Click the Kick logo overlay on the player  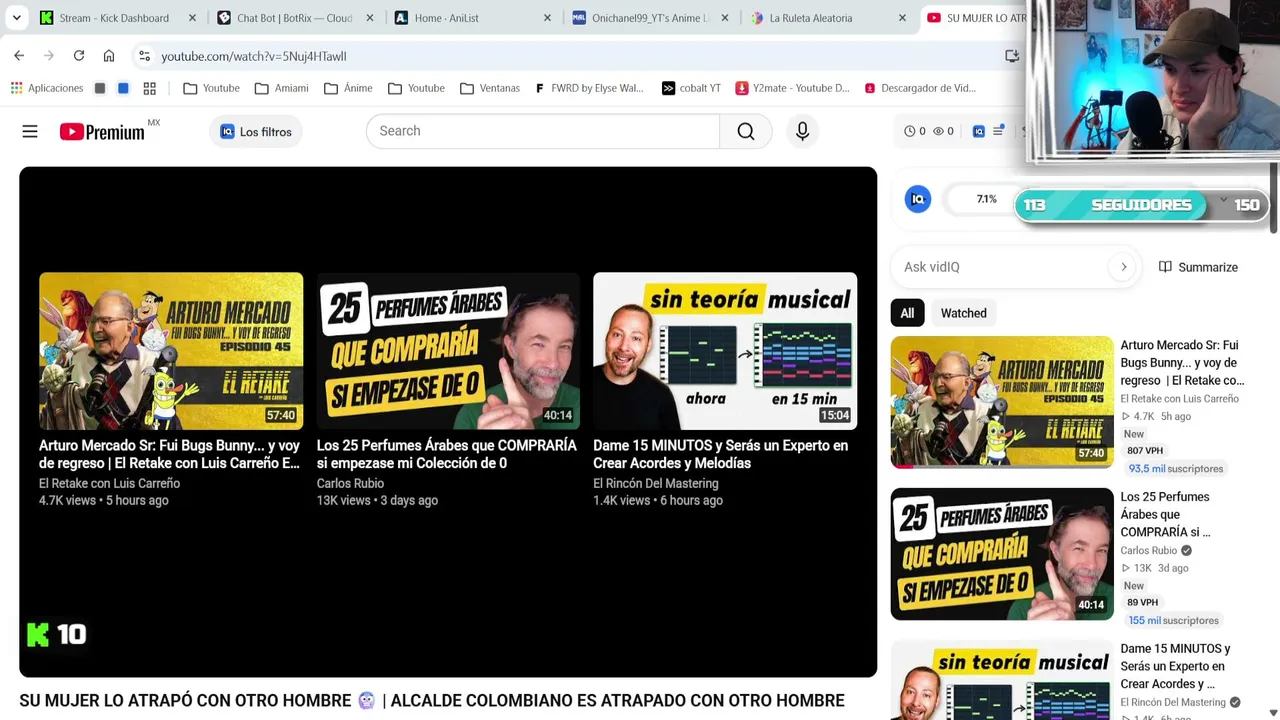coord(38,634)
